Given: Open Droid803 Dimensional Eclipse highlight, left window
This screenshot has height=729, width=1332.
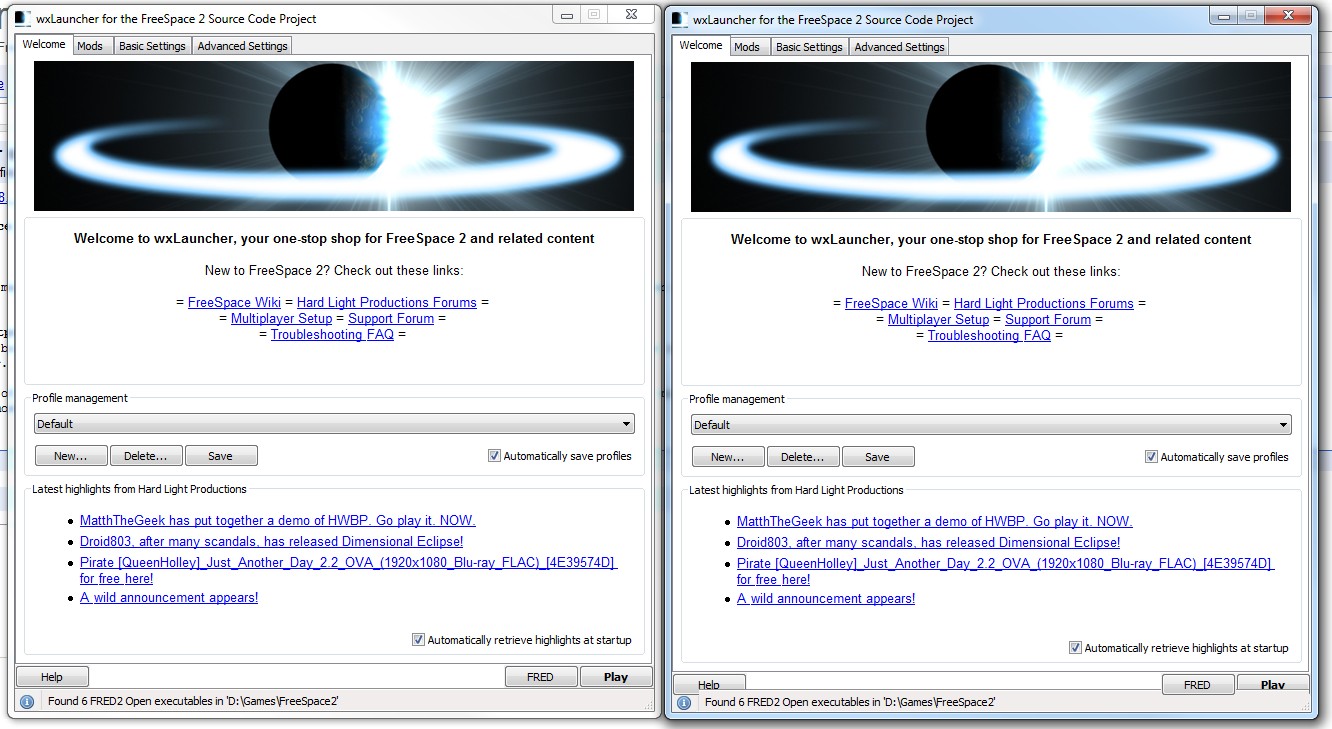Looking at the screenshot, I should pos(272,541).
